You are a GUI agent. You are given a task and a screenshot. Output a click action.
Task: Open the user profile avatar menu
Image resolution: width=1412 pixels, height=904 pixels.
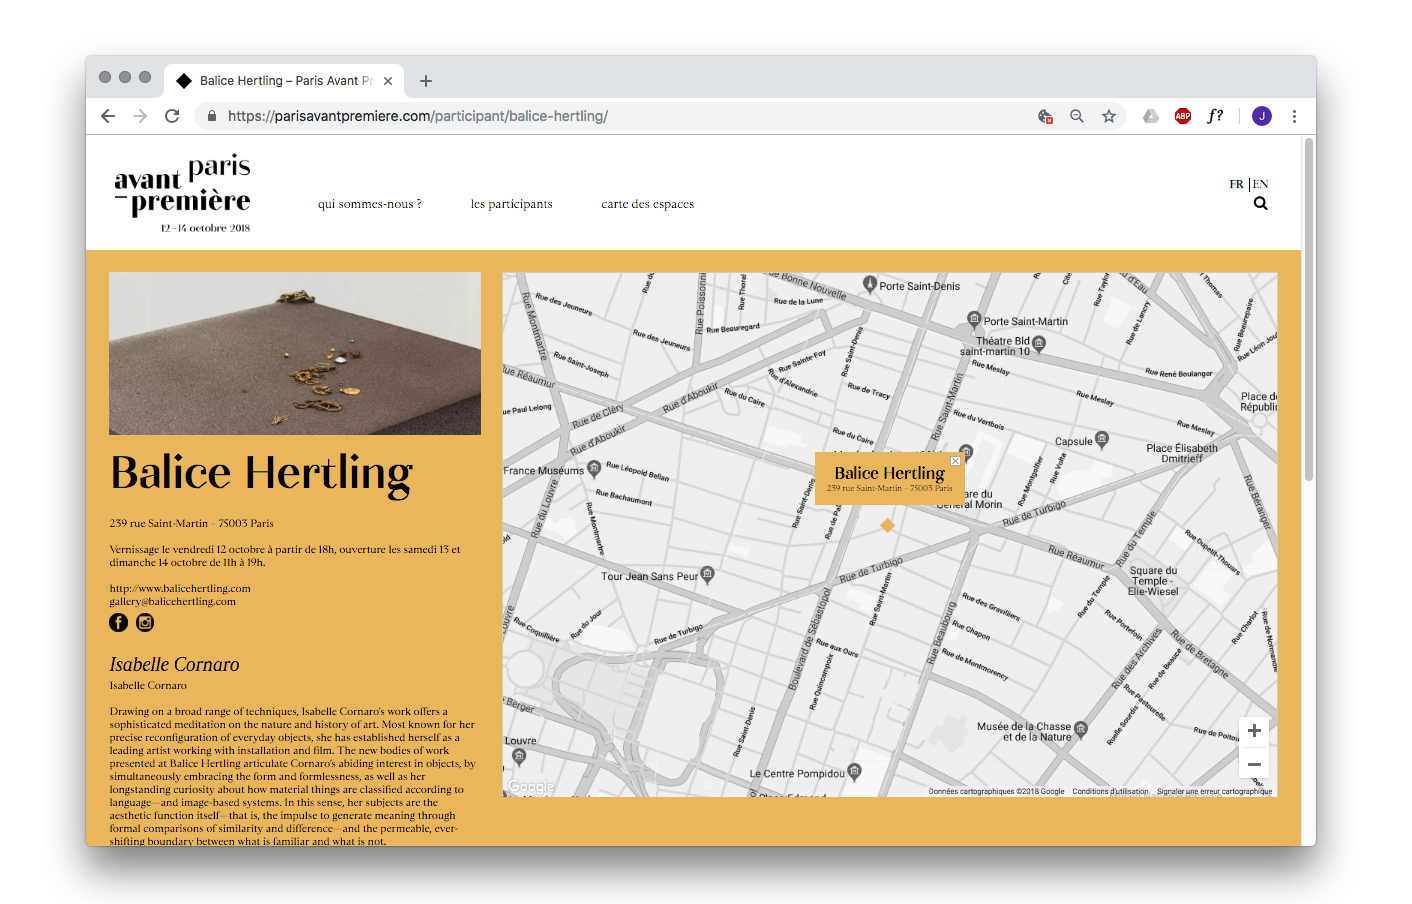(1262, 116)
